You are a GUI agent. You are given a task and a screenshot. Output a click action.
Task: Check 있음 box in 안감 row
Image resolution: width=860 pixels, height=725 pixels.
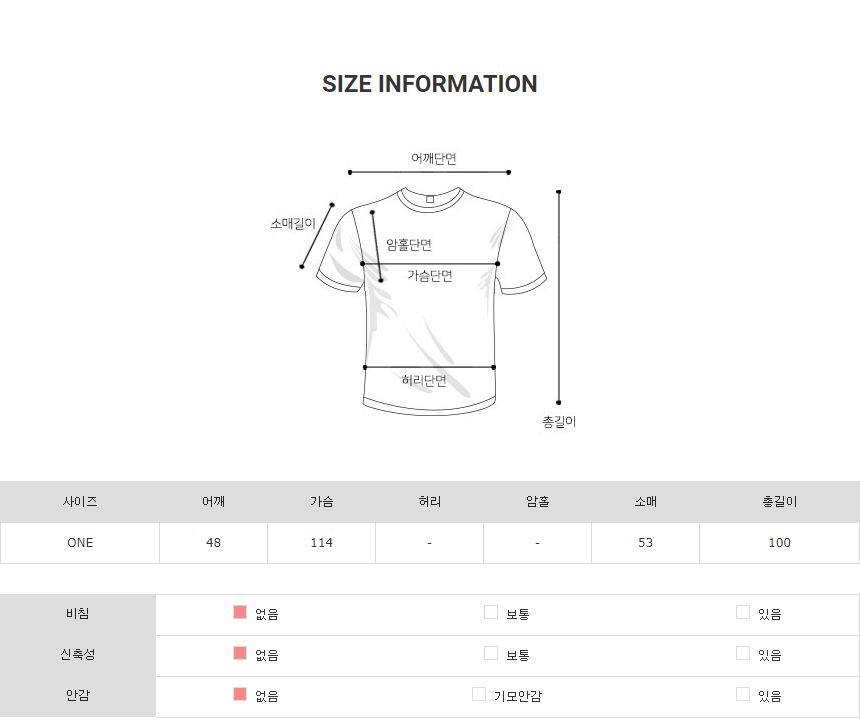click(743, 694)
